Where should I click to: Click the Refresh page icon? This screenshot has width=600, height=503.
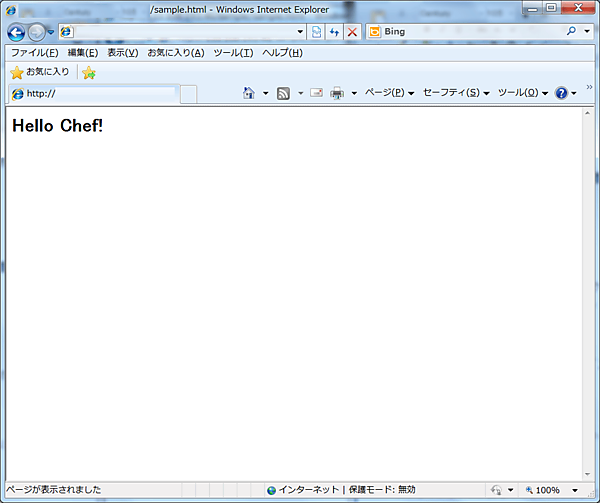tap(334, 32)
